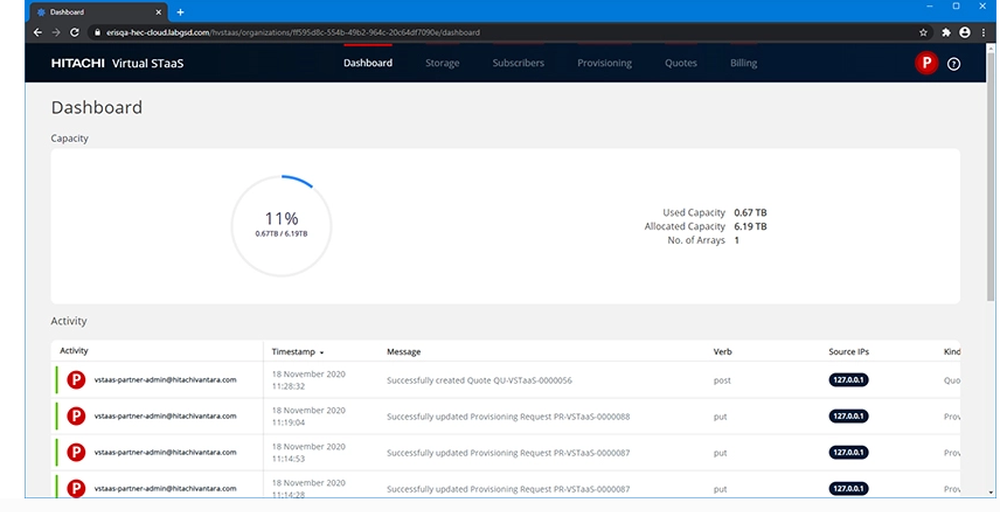This screenshot has width=1000, height=512.
Task: Click the browser forward arrow
Action: coord(56,33)
